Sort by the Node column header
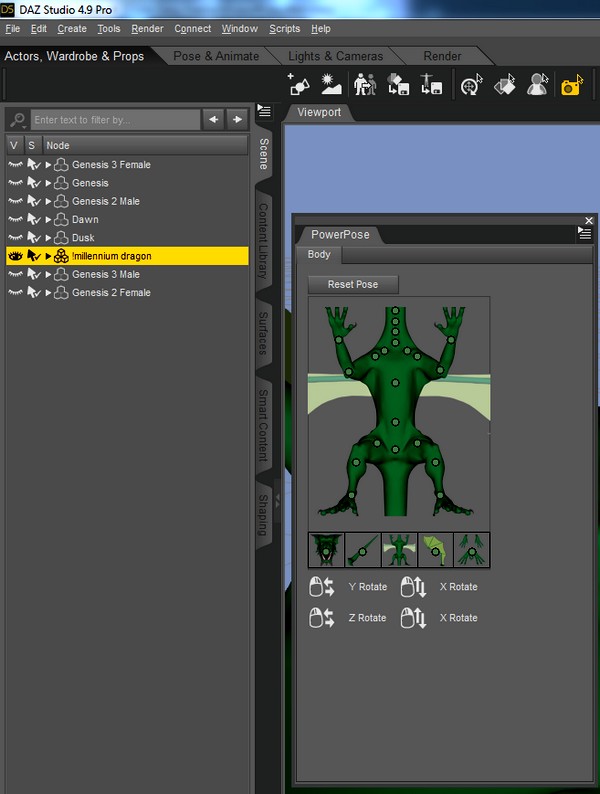600x794 pixels. pos(145,145)
